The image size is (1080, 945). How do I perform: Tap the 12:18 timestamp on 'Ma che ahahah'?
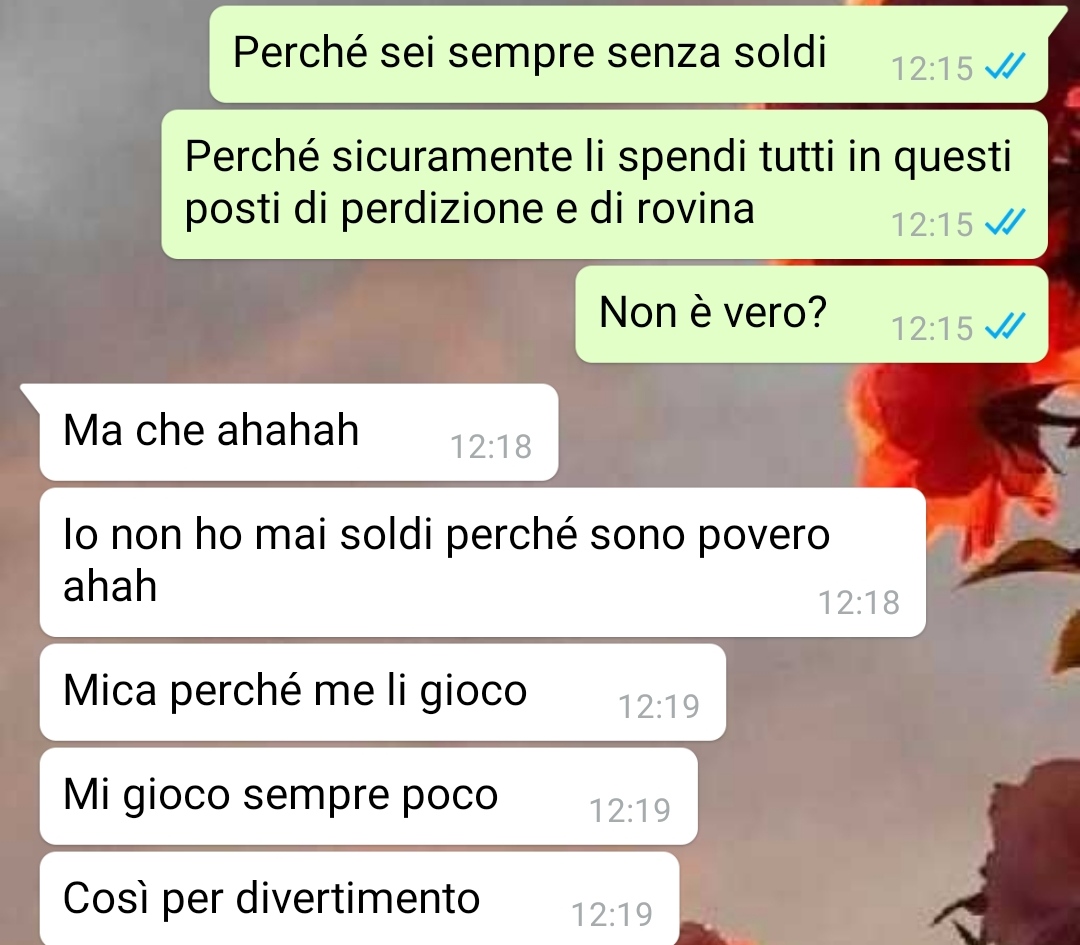pyautogui.click(x=490, y=446)
